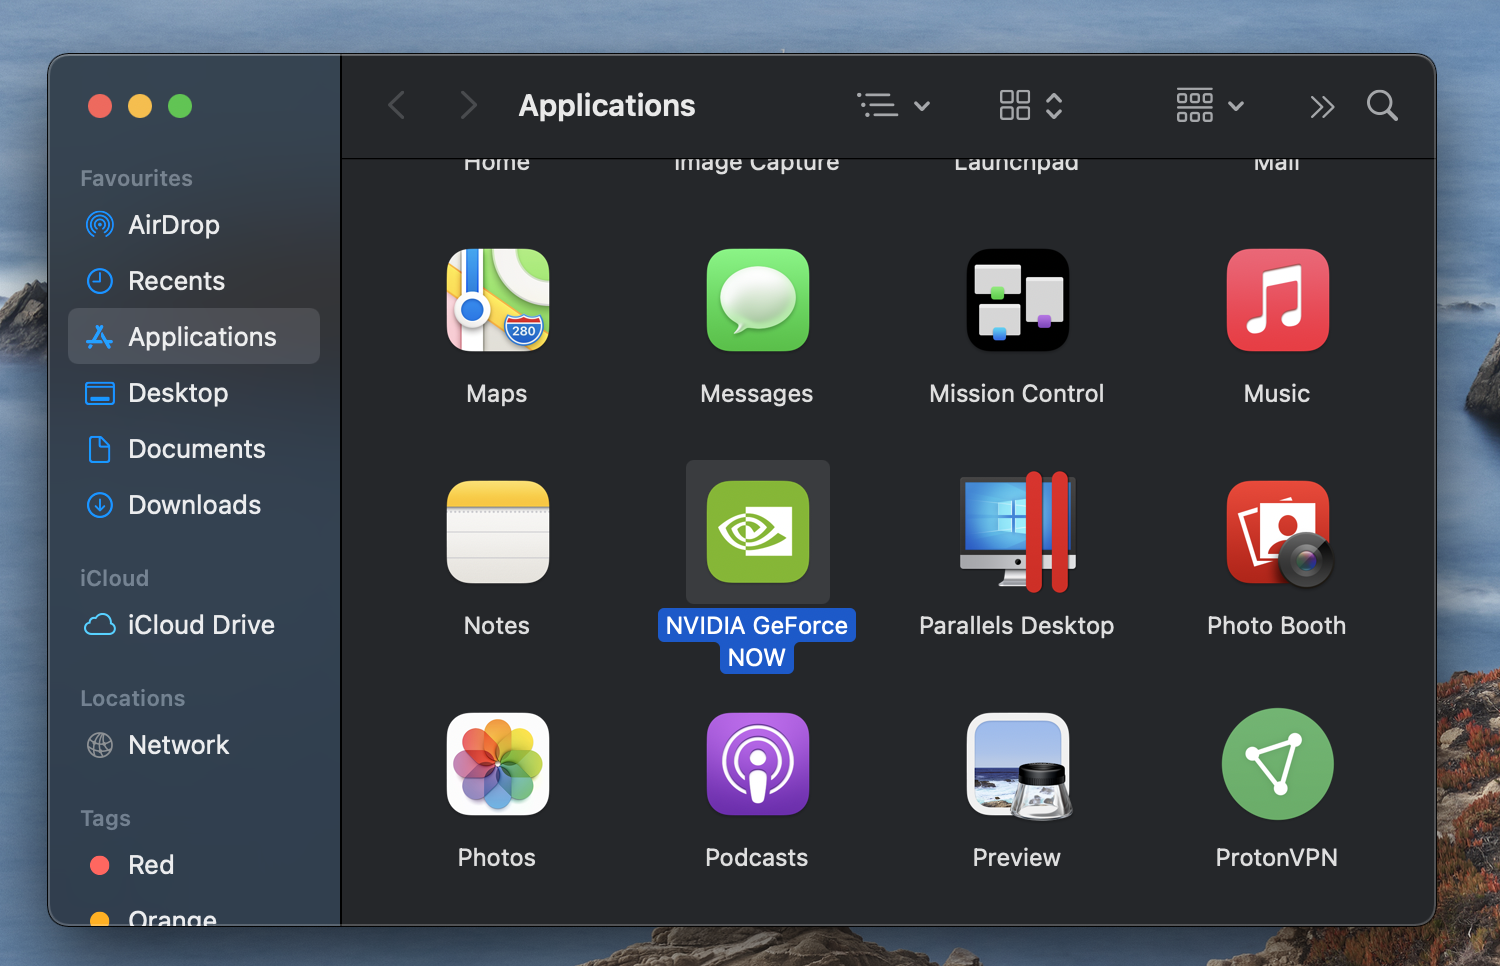Click the Photo Booth label text
Screen dimensions: 1500x966
[1277, 626]
